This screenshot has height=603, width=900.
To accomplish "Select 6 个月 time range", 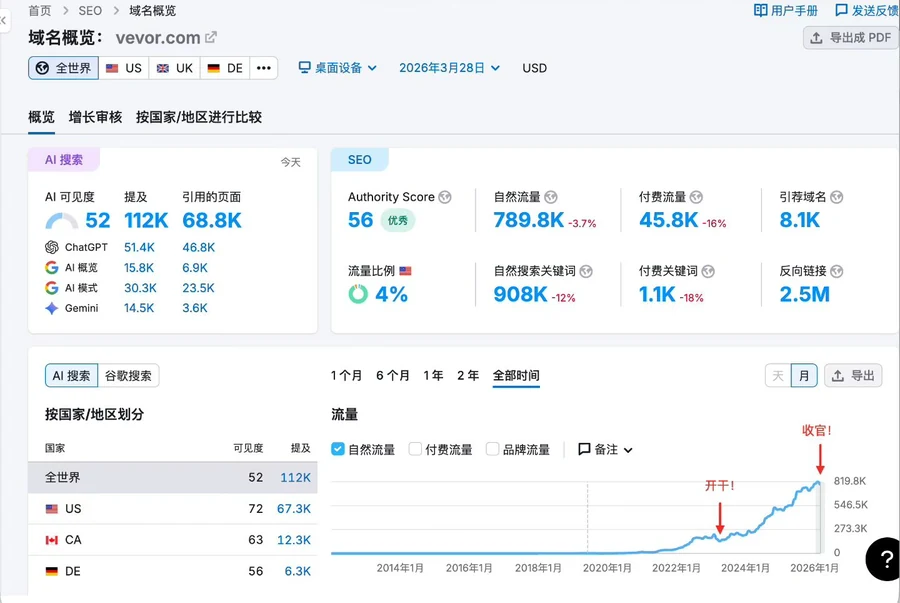I will coord(393,376).
